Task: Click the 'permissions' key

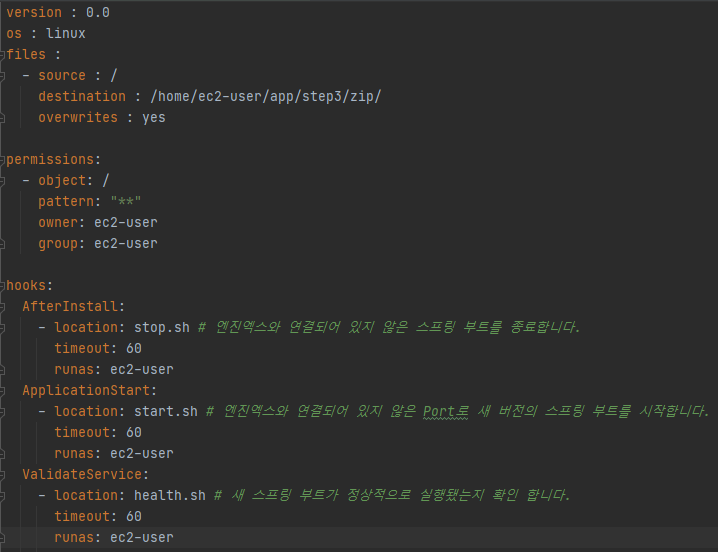Action: tap(50, 159)
